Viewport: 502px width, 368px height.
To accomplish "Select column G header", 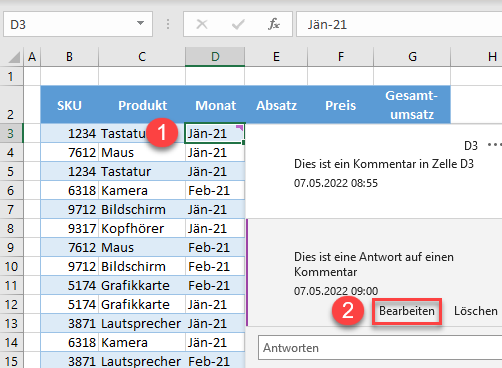I will pos(412,57).
